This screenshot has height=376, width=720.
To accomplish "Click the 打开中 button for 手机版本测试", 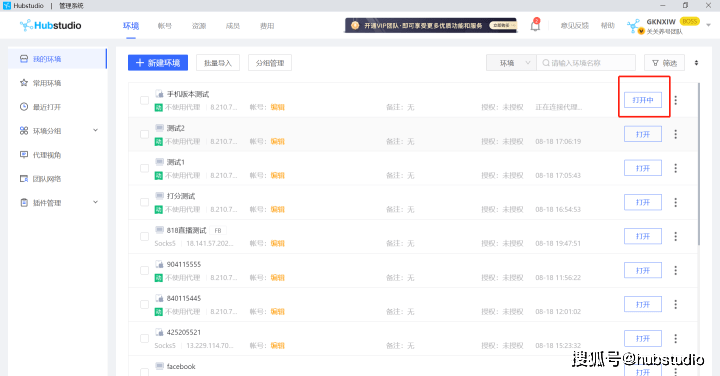I will [x=643, y=100].
